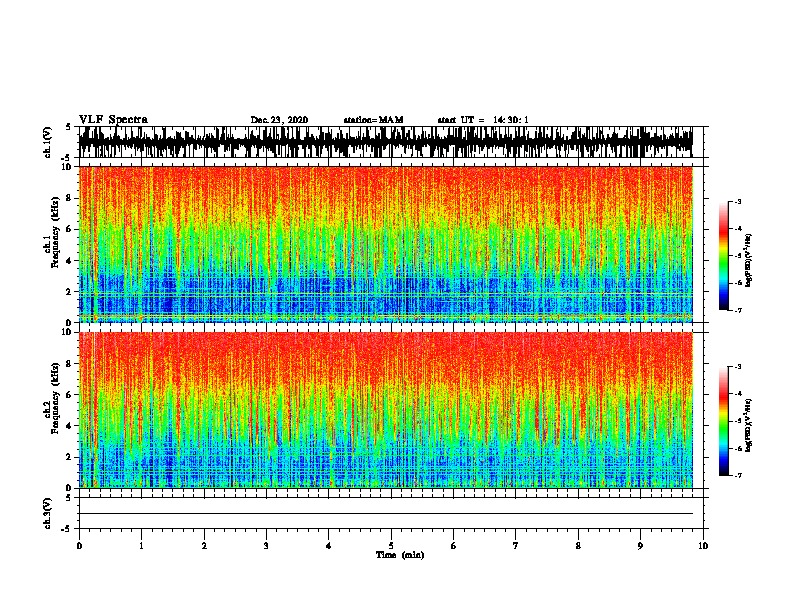Click the "ch.1(V)" axis label

click(x=48, y=142)
